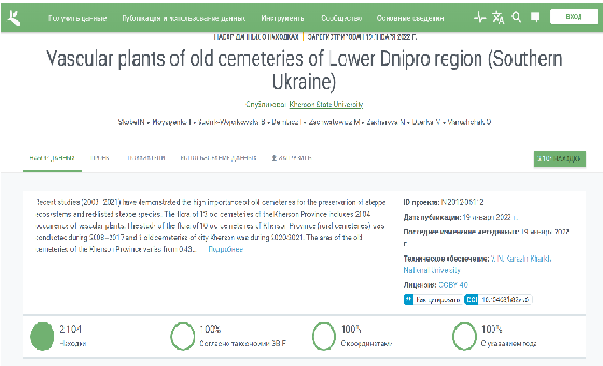Screen dimensions: 603x366
Task: Click the 100% taxonomy match circle
Action: pos(183,336)
